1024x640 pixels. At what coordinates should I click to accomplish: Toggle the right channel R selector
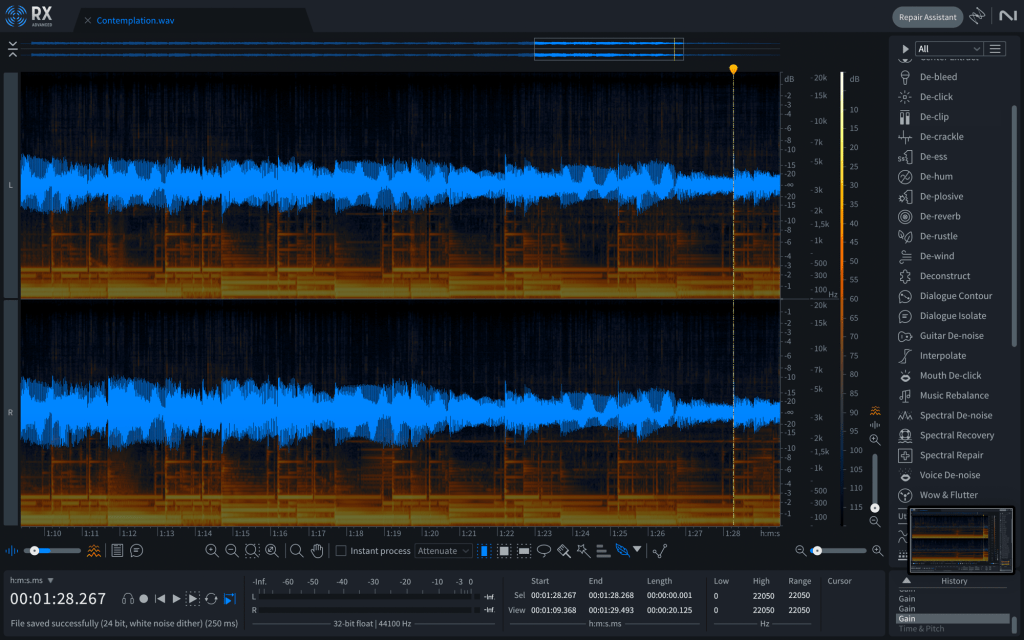pos(10,412)
